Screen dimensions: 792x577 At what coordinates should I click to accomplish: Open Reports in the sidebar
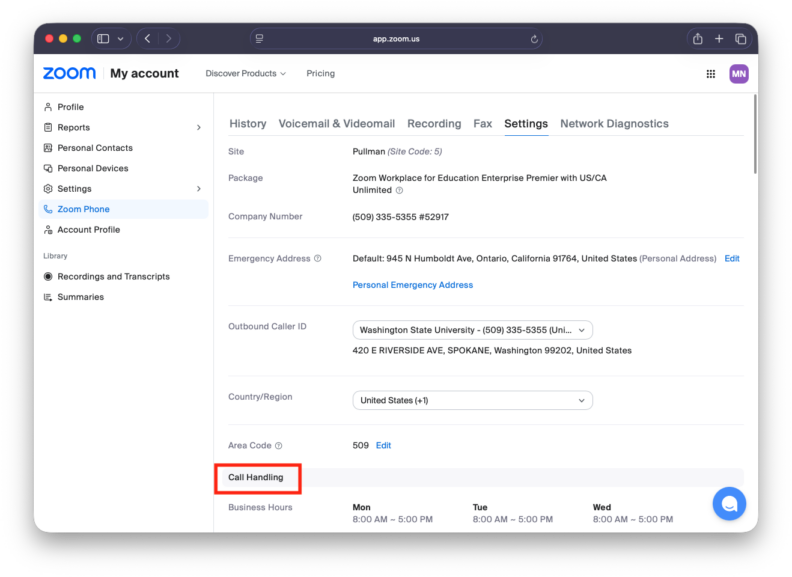click(123, 127)
